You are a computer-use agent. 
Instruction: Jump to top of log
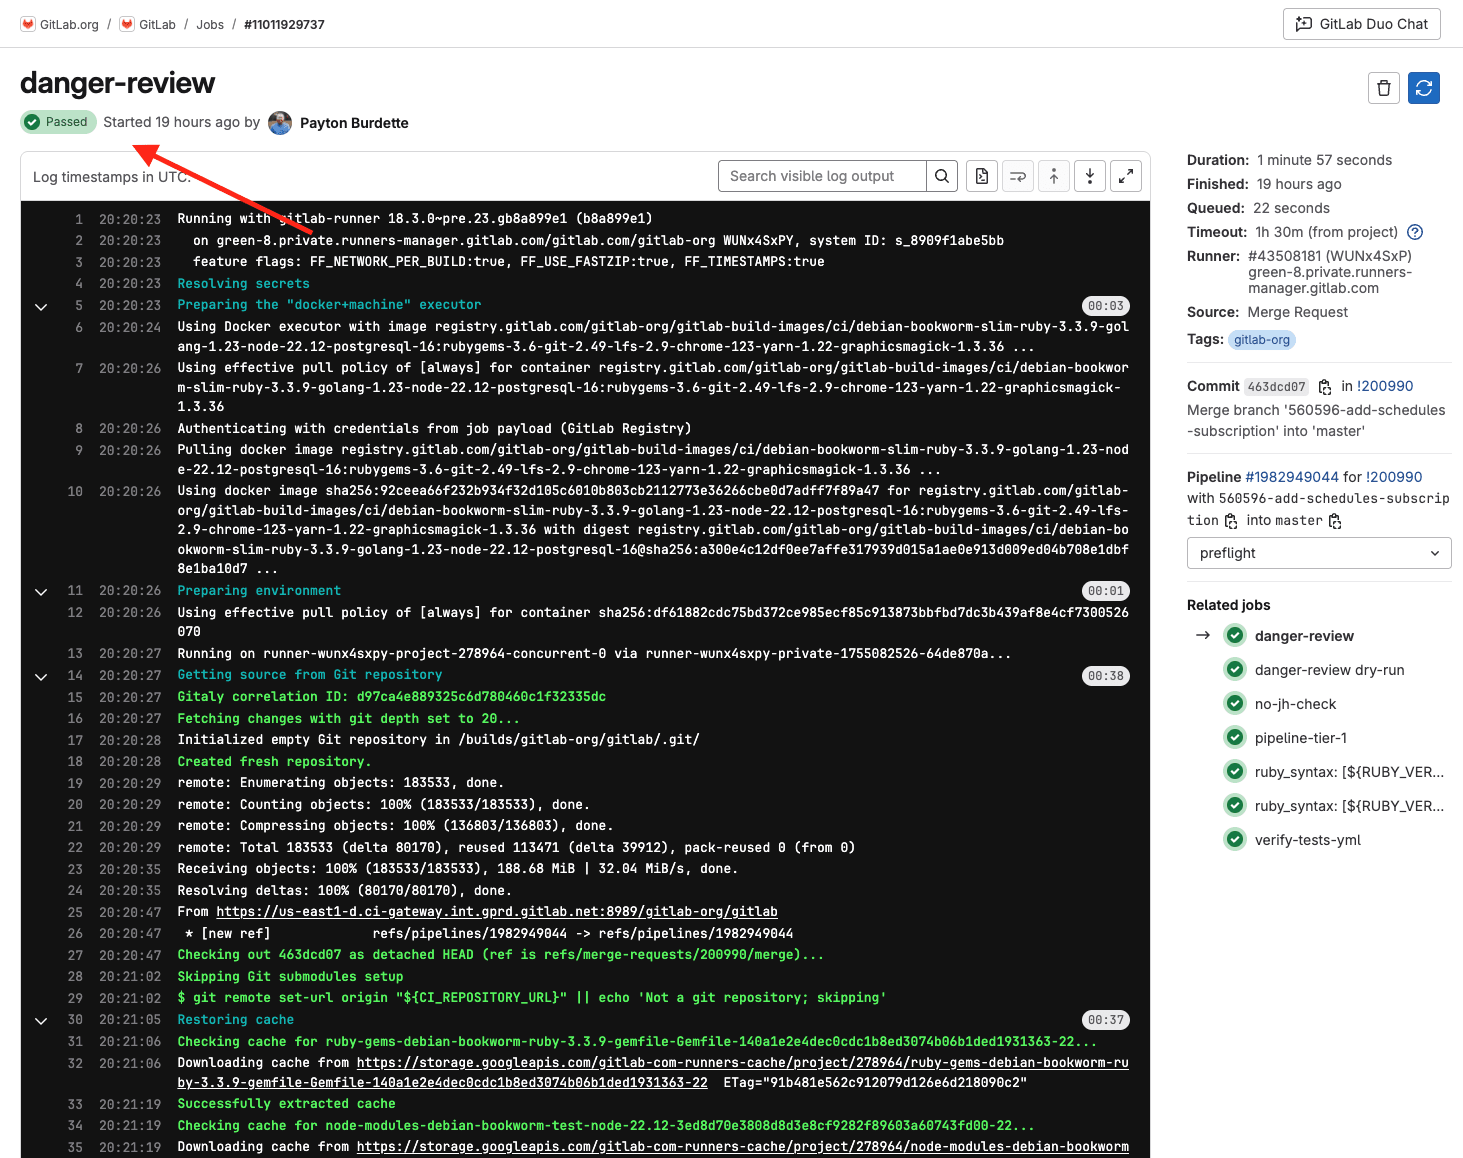[x=1054, y=176]
